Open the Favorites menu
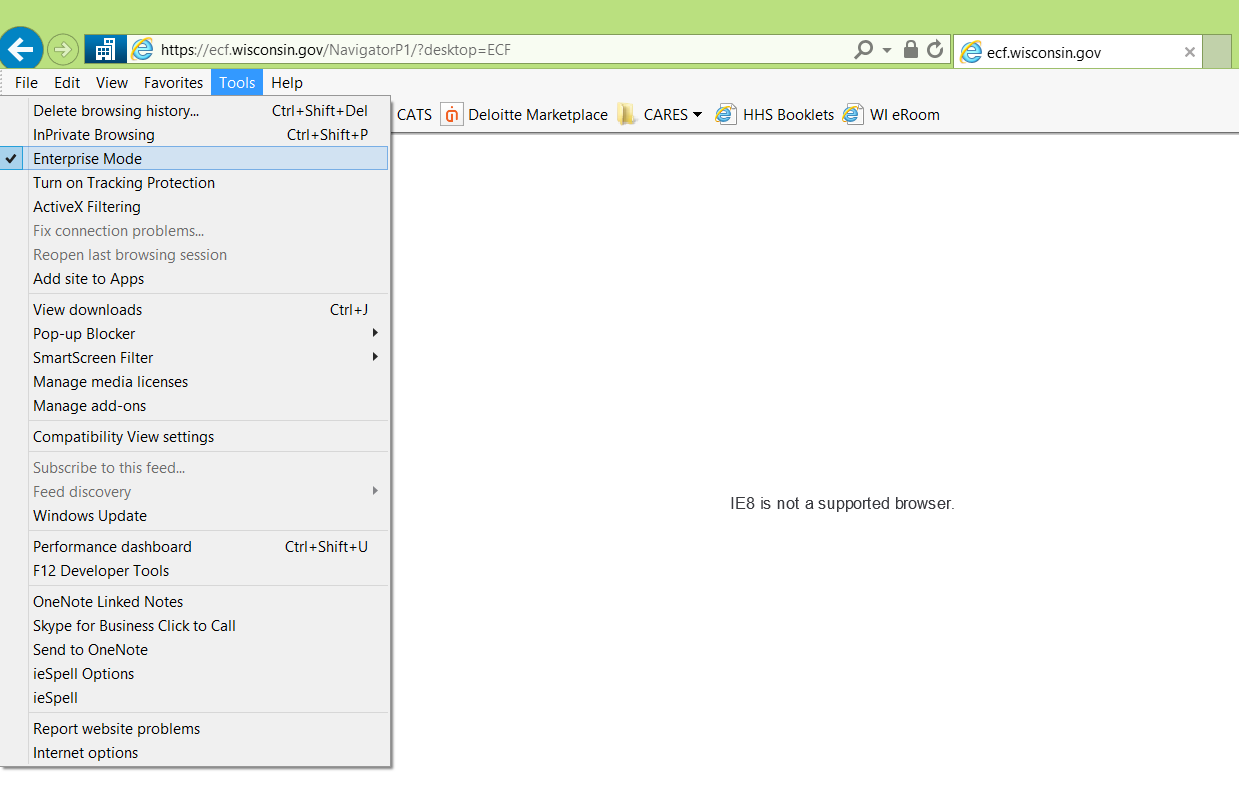The image size is (1239, 790). pos(173,82)
